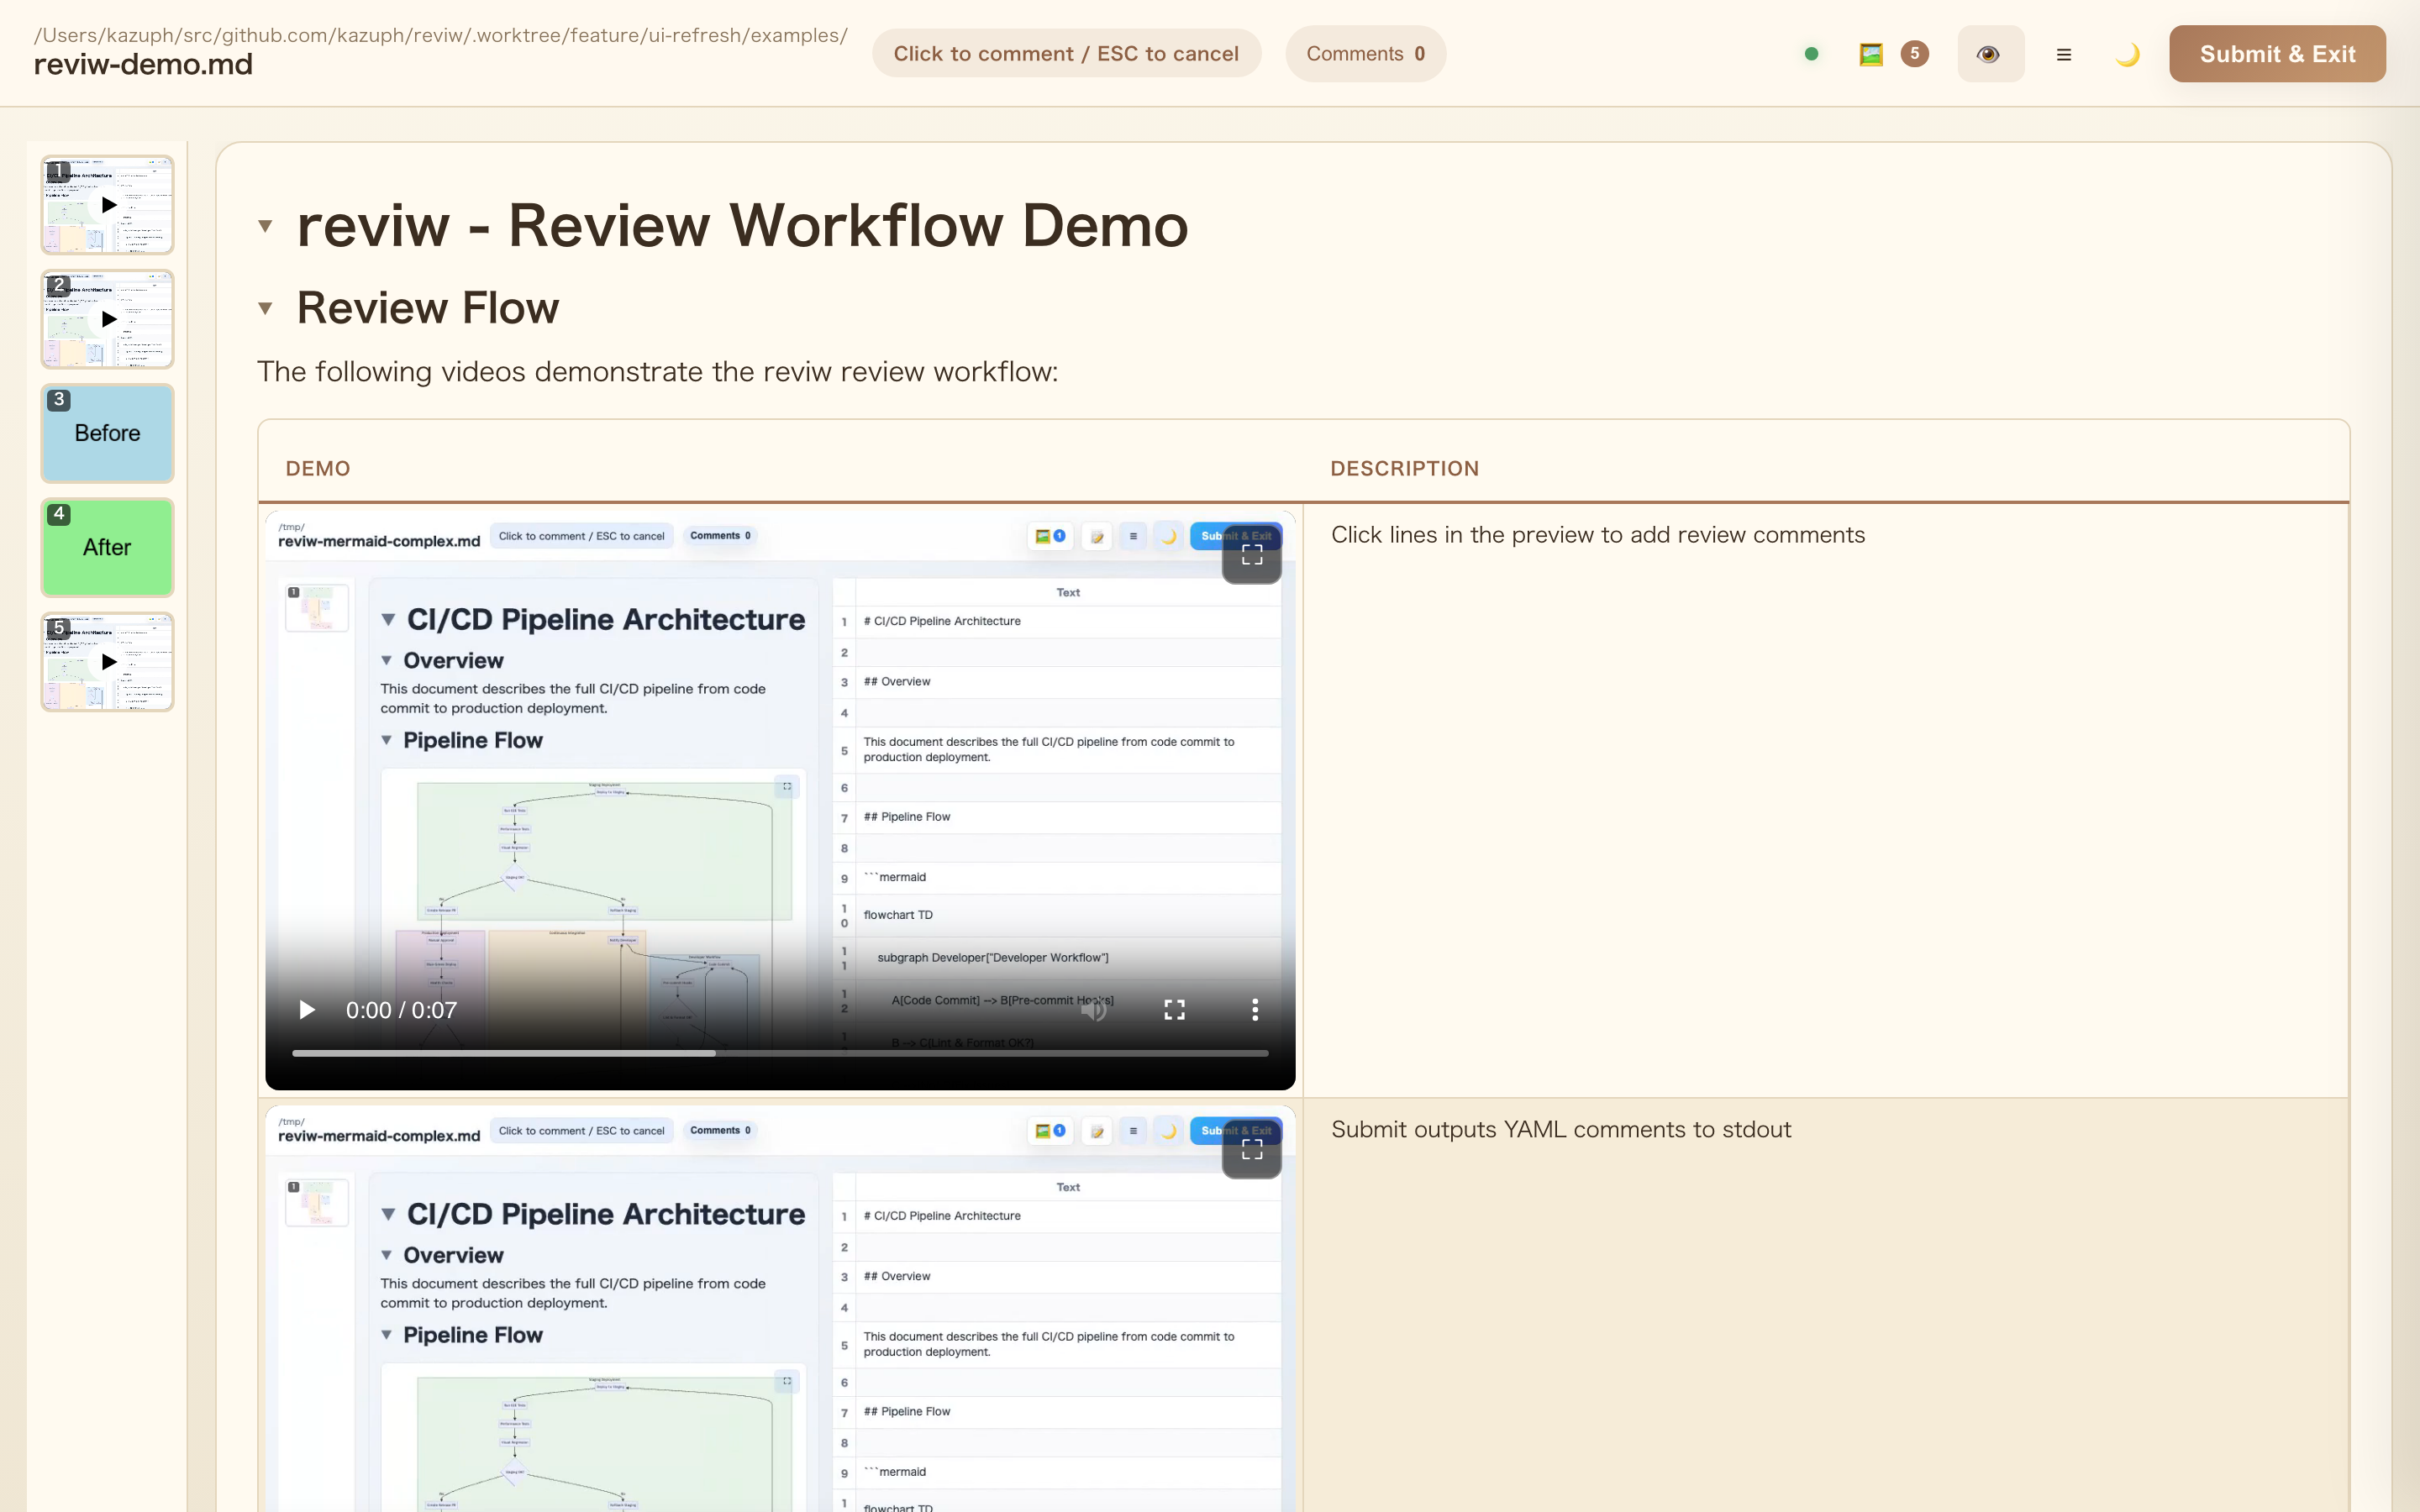Viewport: 2420px width, 1512px height.
Task: Click the file path above reviw-demo.md
Action: click(441, 35)
